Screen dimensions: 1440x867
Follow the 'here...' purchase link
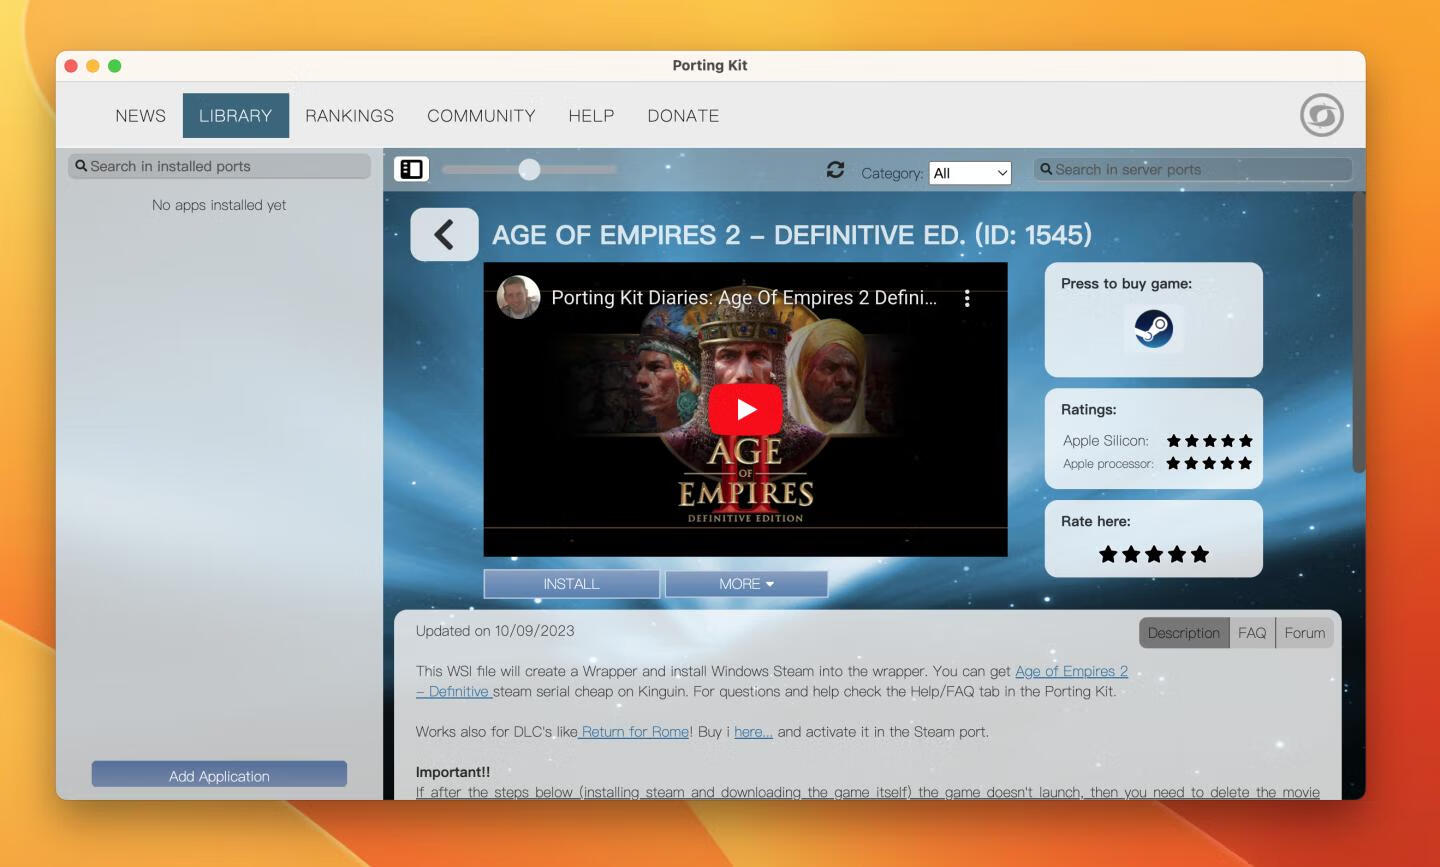753,732
